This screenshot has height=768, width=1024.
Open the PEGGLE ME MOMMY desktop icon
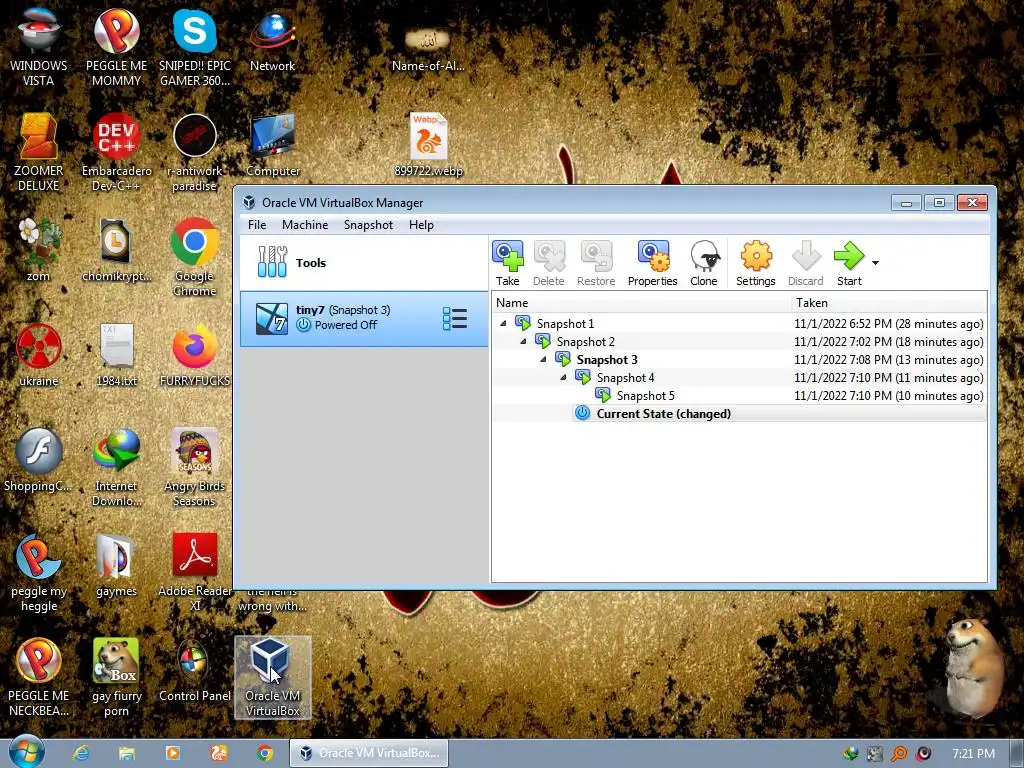(116, 48)
